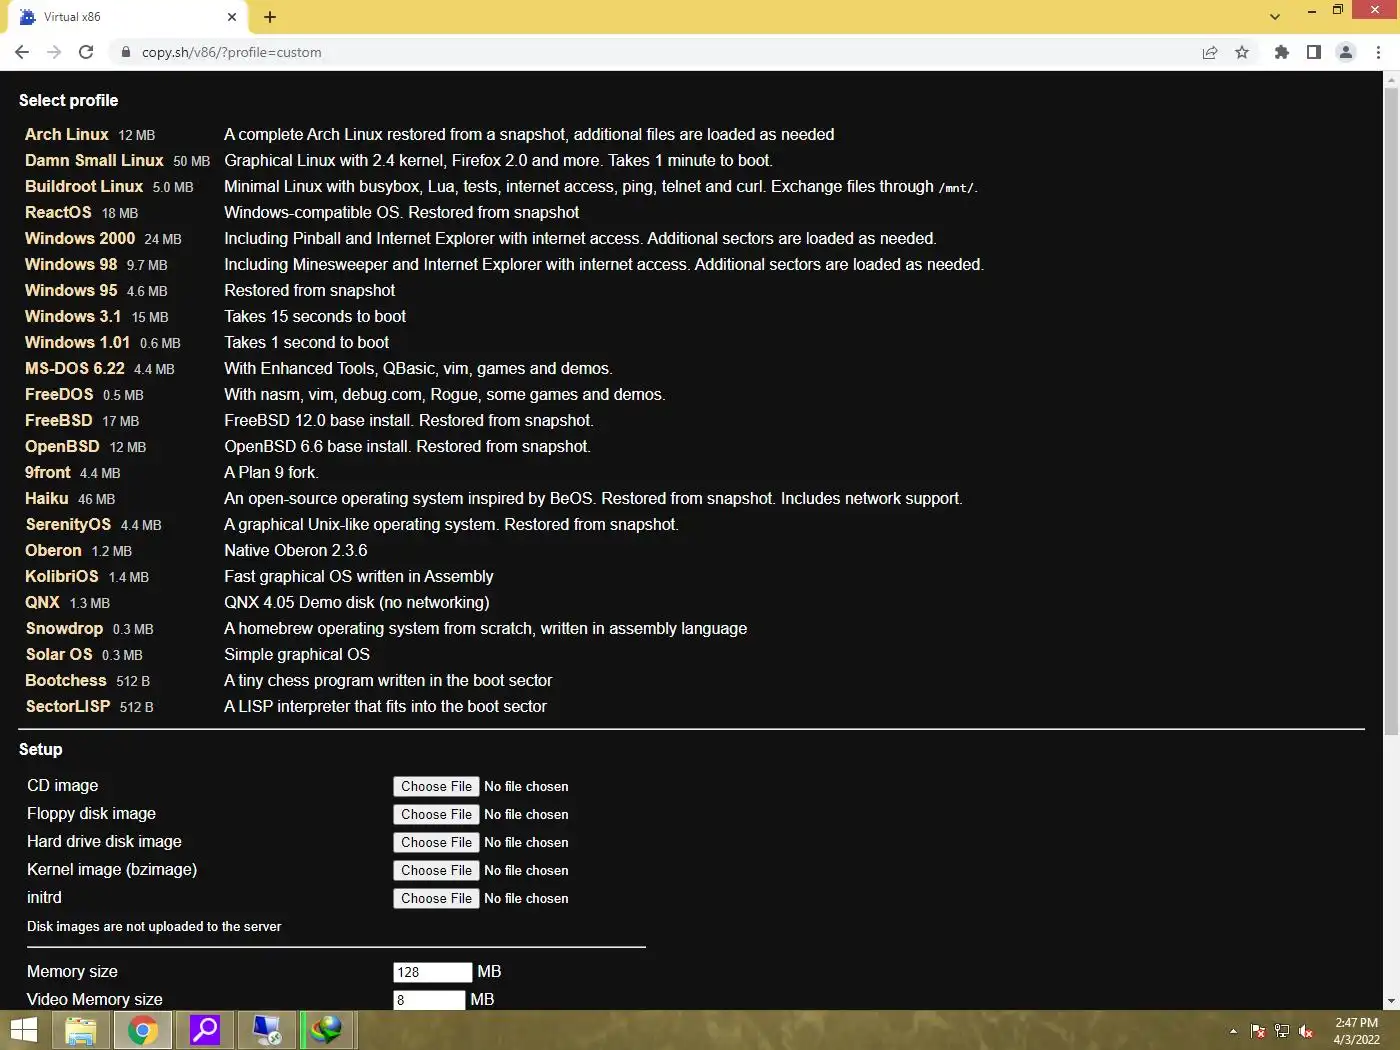The width and height of the screenshot is (1400, 1050).
Task: Open the green globe app in the taskbar
Action: pos(327,1030)
